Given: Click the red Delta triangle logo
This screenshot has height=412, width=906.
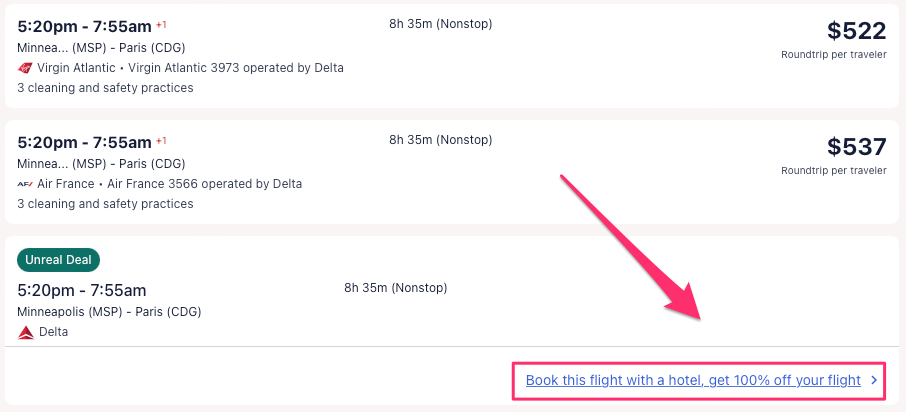Looking at the screenshot, I should 26,332.
